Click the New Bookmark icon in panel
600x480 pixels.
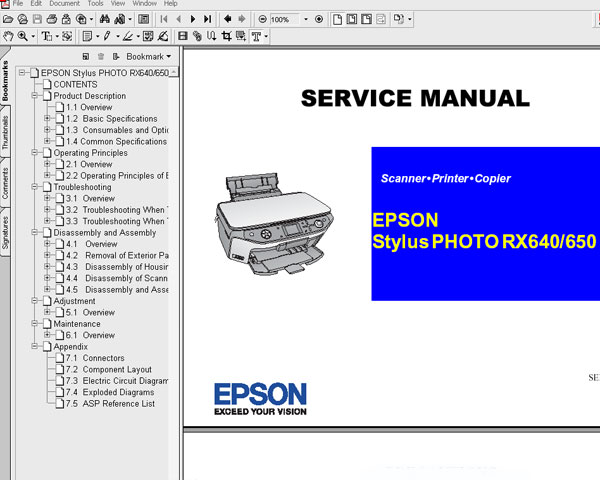point(86,57)
